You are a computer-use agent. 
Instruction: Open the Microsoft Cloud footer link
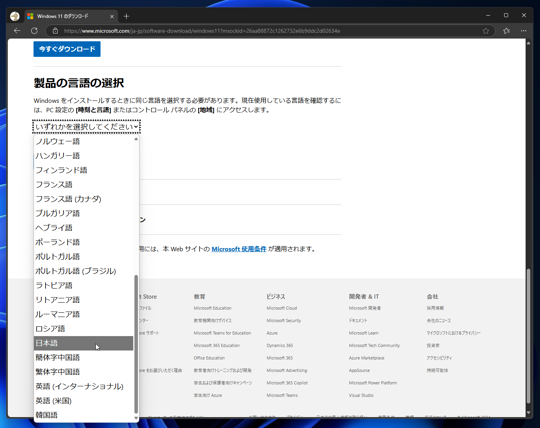pyautogui.click(x=282, y=308)
